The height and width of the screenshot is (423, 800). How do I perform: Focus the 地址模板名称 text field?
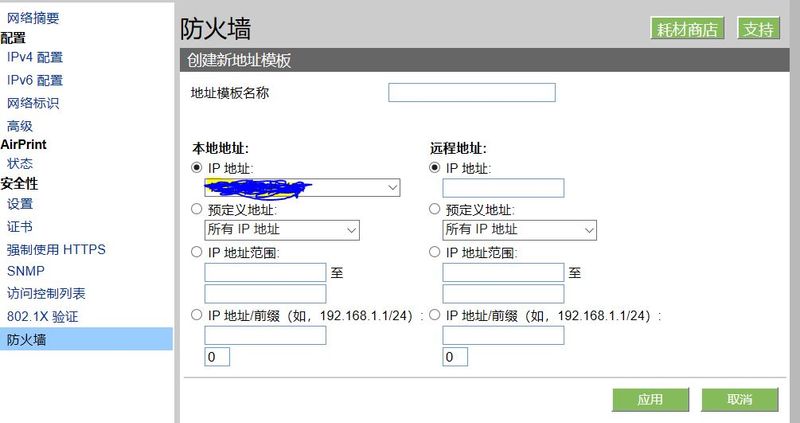point(471,93)
